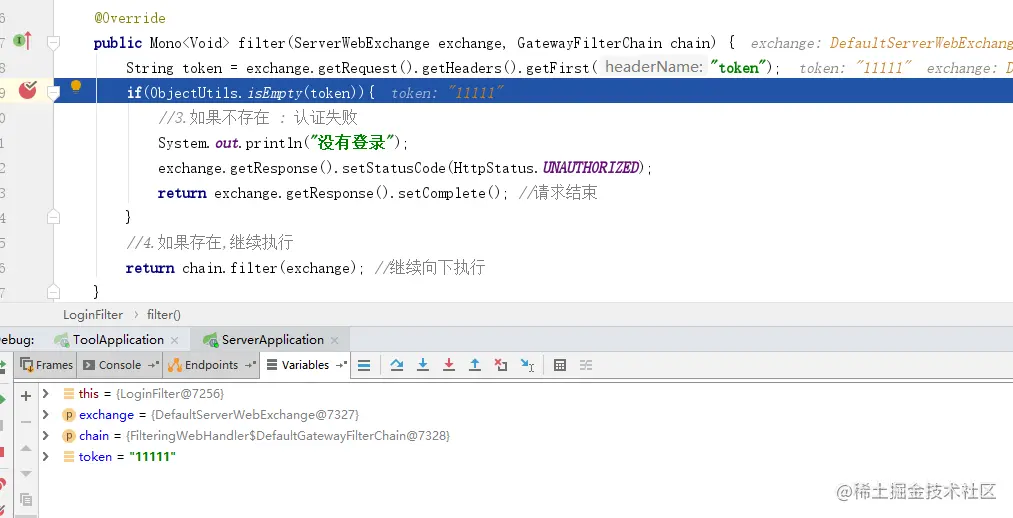Click the @Override annotation
1013x518 pixels.
pos(129,18)
